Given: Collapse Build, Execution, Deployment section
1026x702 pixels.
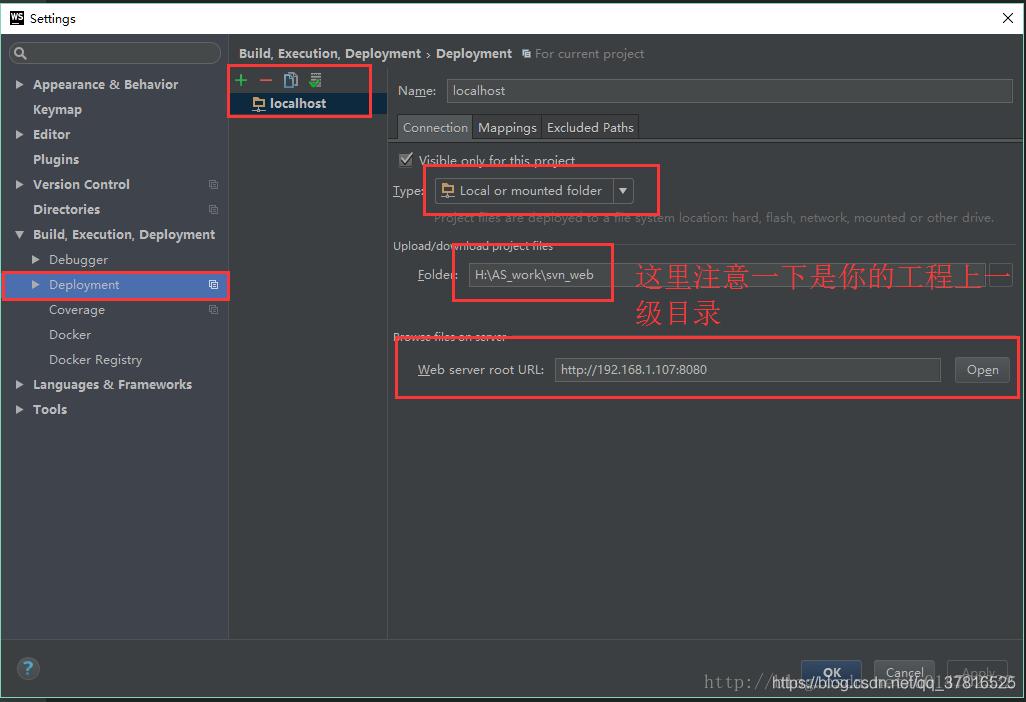Looking at the screenshot, I should tap(20, 234).
